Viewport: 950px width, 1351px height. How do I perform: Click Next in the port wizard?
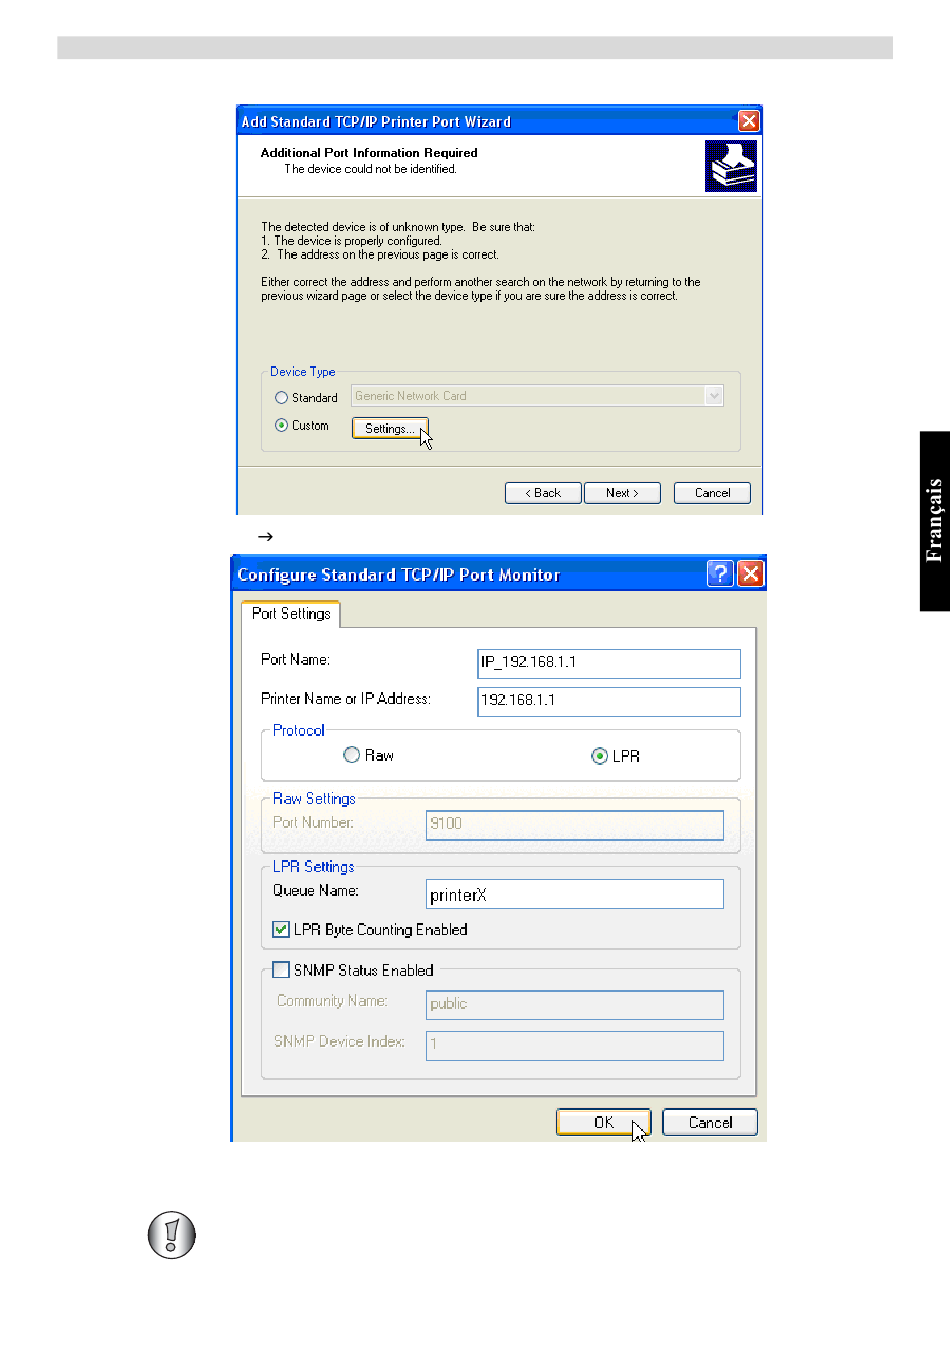point(622,493)
